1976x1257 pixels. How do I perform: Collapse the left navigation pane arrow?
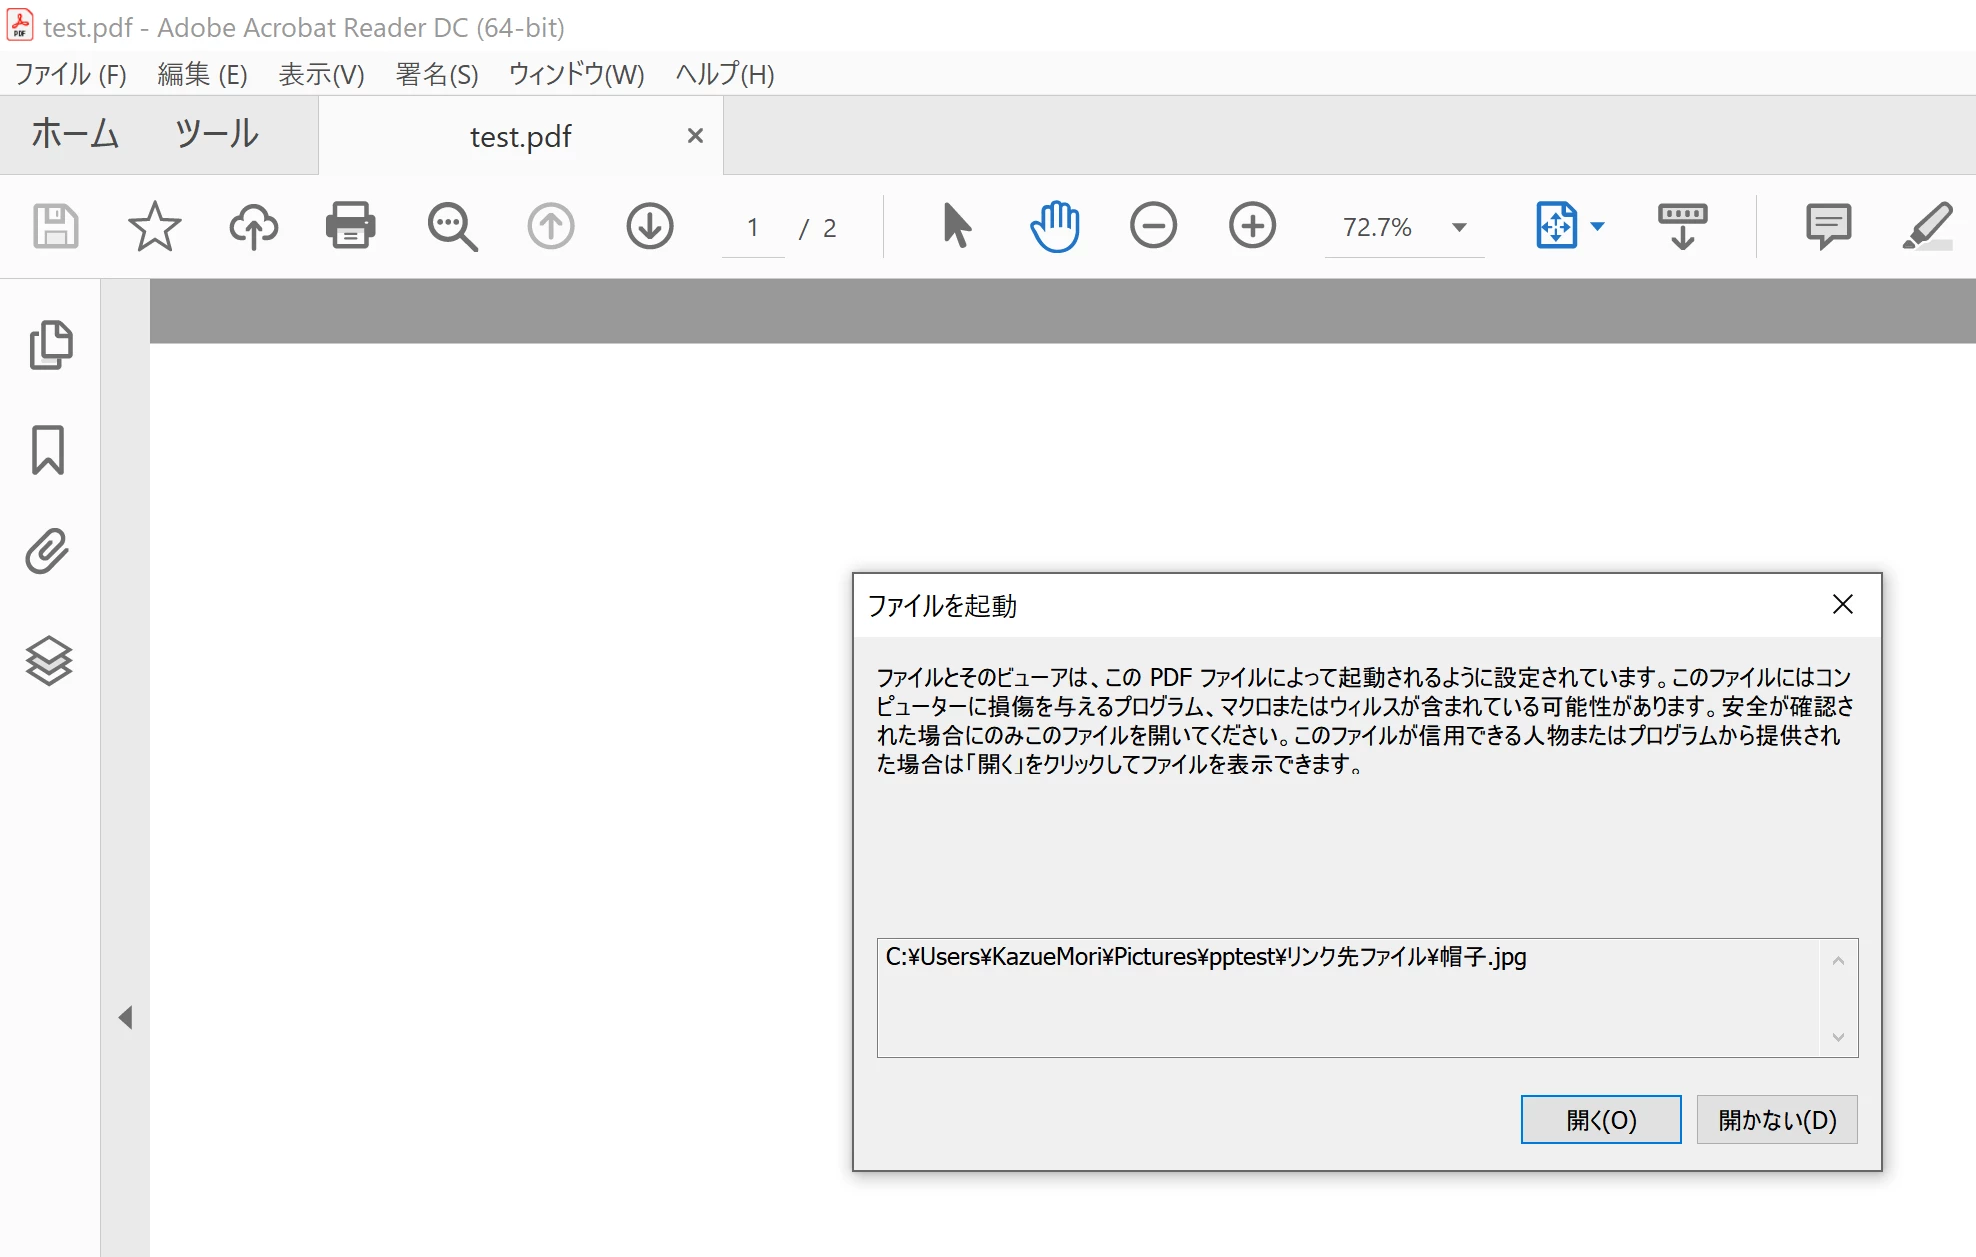pyautogui.click(x=125, y=1018)
